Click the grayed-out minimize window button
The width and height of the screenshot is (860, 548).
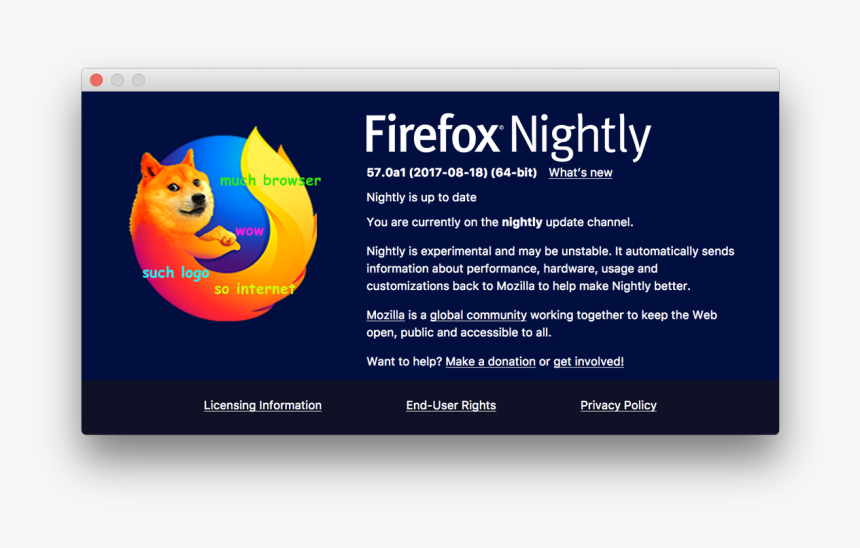click(117, 80)
